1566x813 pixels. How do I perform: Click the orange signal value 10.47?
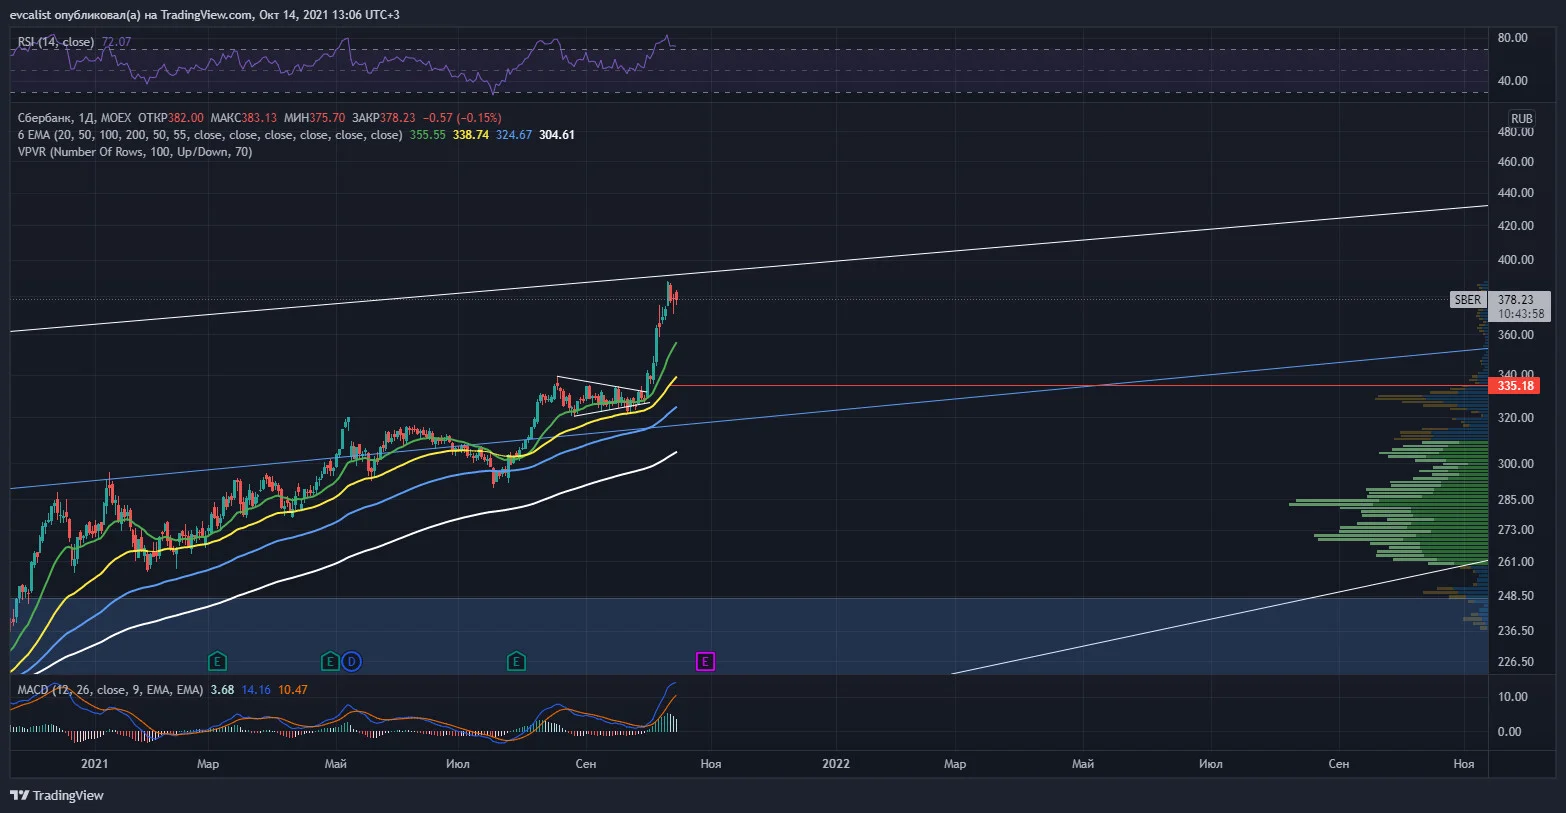tap(293, 690)
